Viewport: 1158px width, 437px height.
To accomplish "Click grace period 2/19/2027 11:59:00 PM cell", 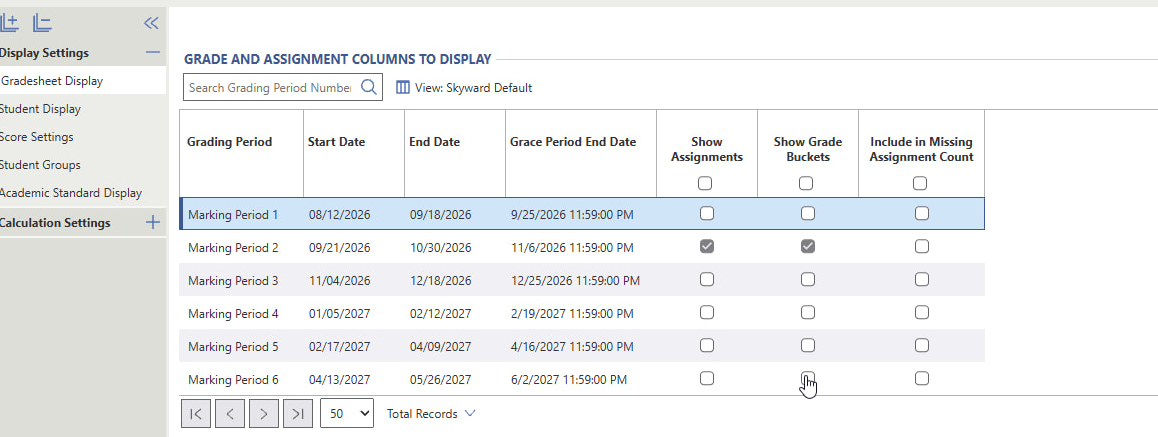I will (572, 314).
